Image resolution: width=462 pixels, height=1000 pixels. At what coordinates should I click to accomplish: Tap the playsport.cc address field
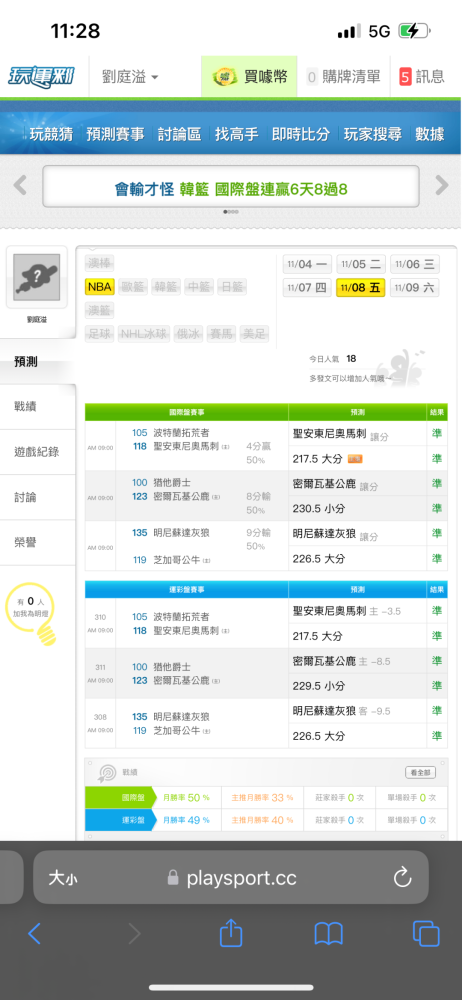point(231,878)
